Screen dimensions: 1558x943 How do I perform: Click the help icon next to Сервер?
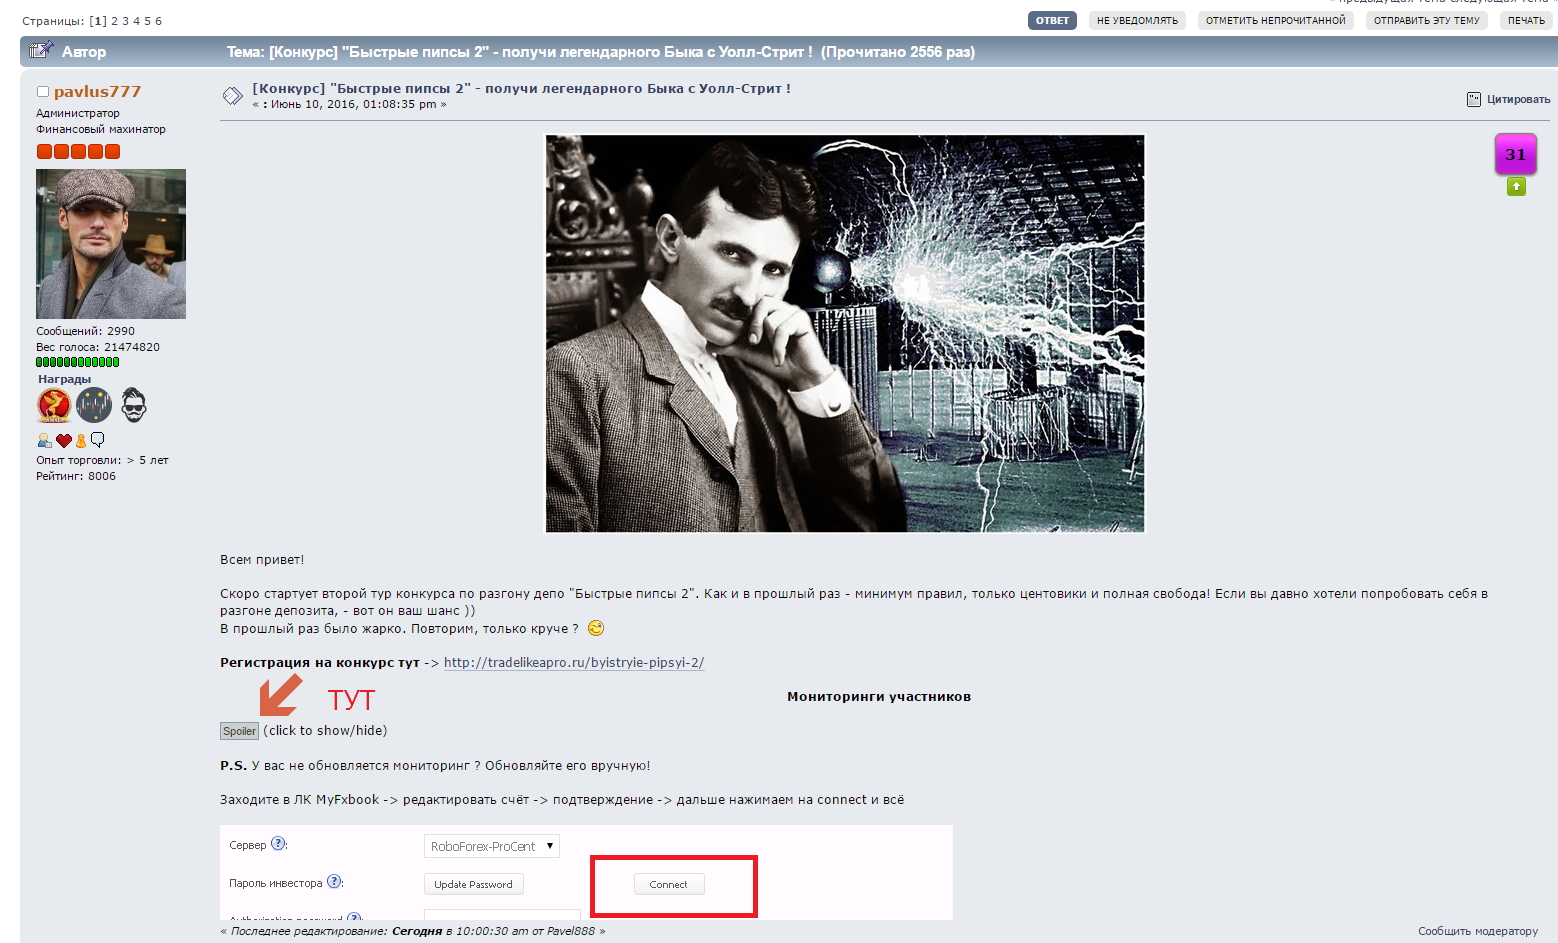point(279,843)
